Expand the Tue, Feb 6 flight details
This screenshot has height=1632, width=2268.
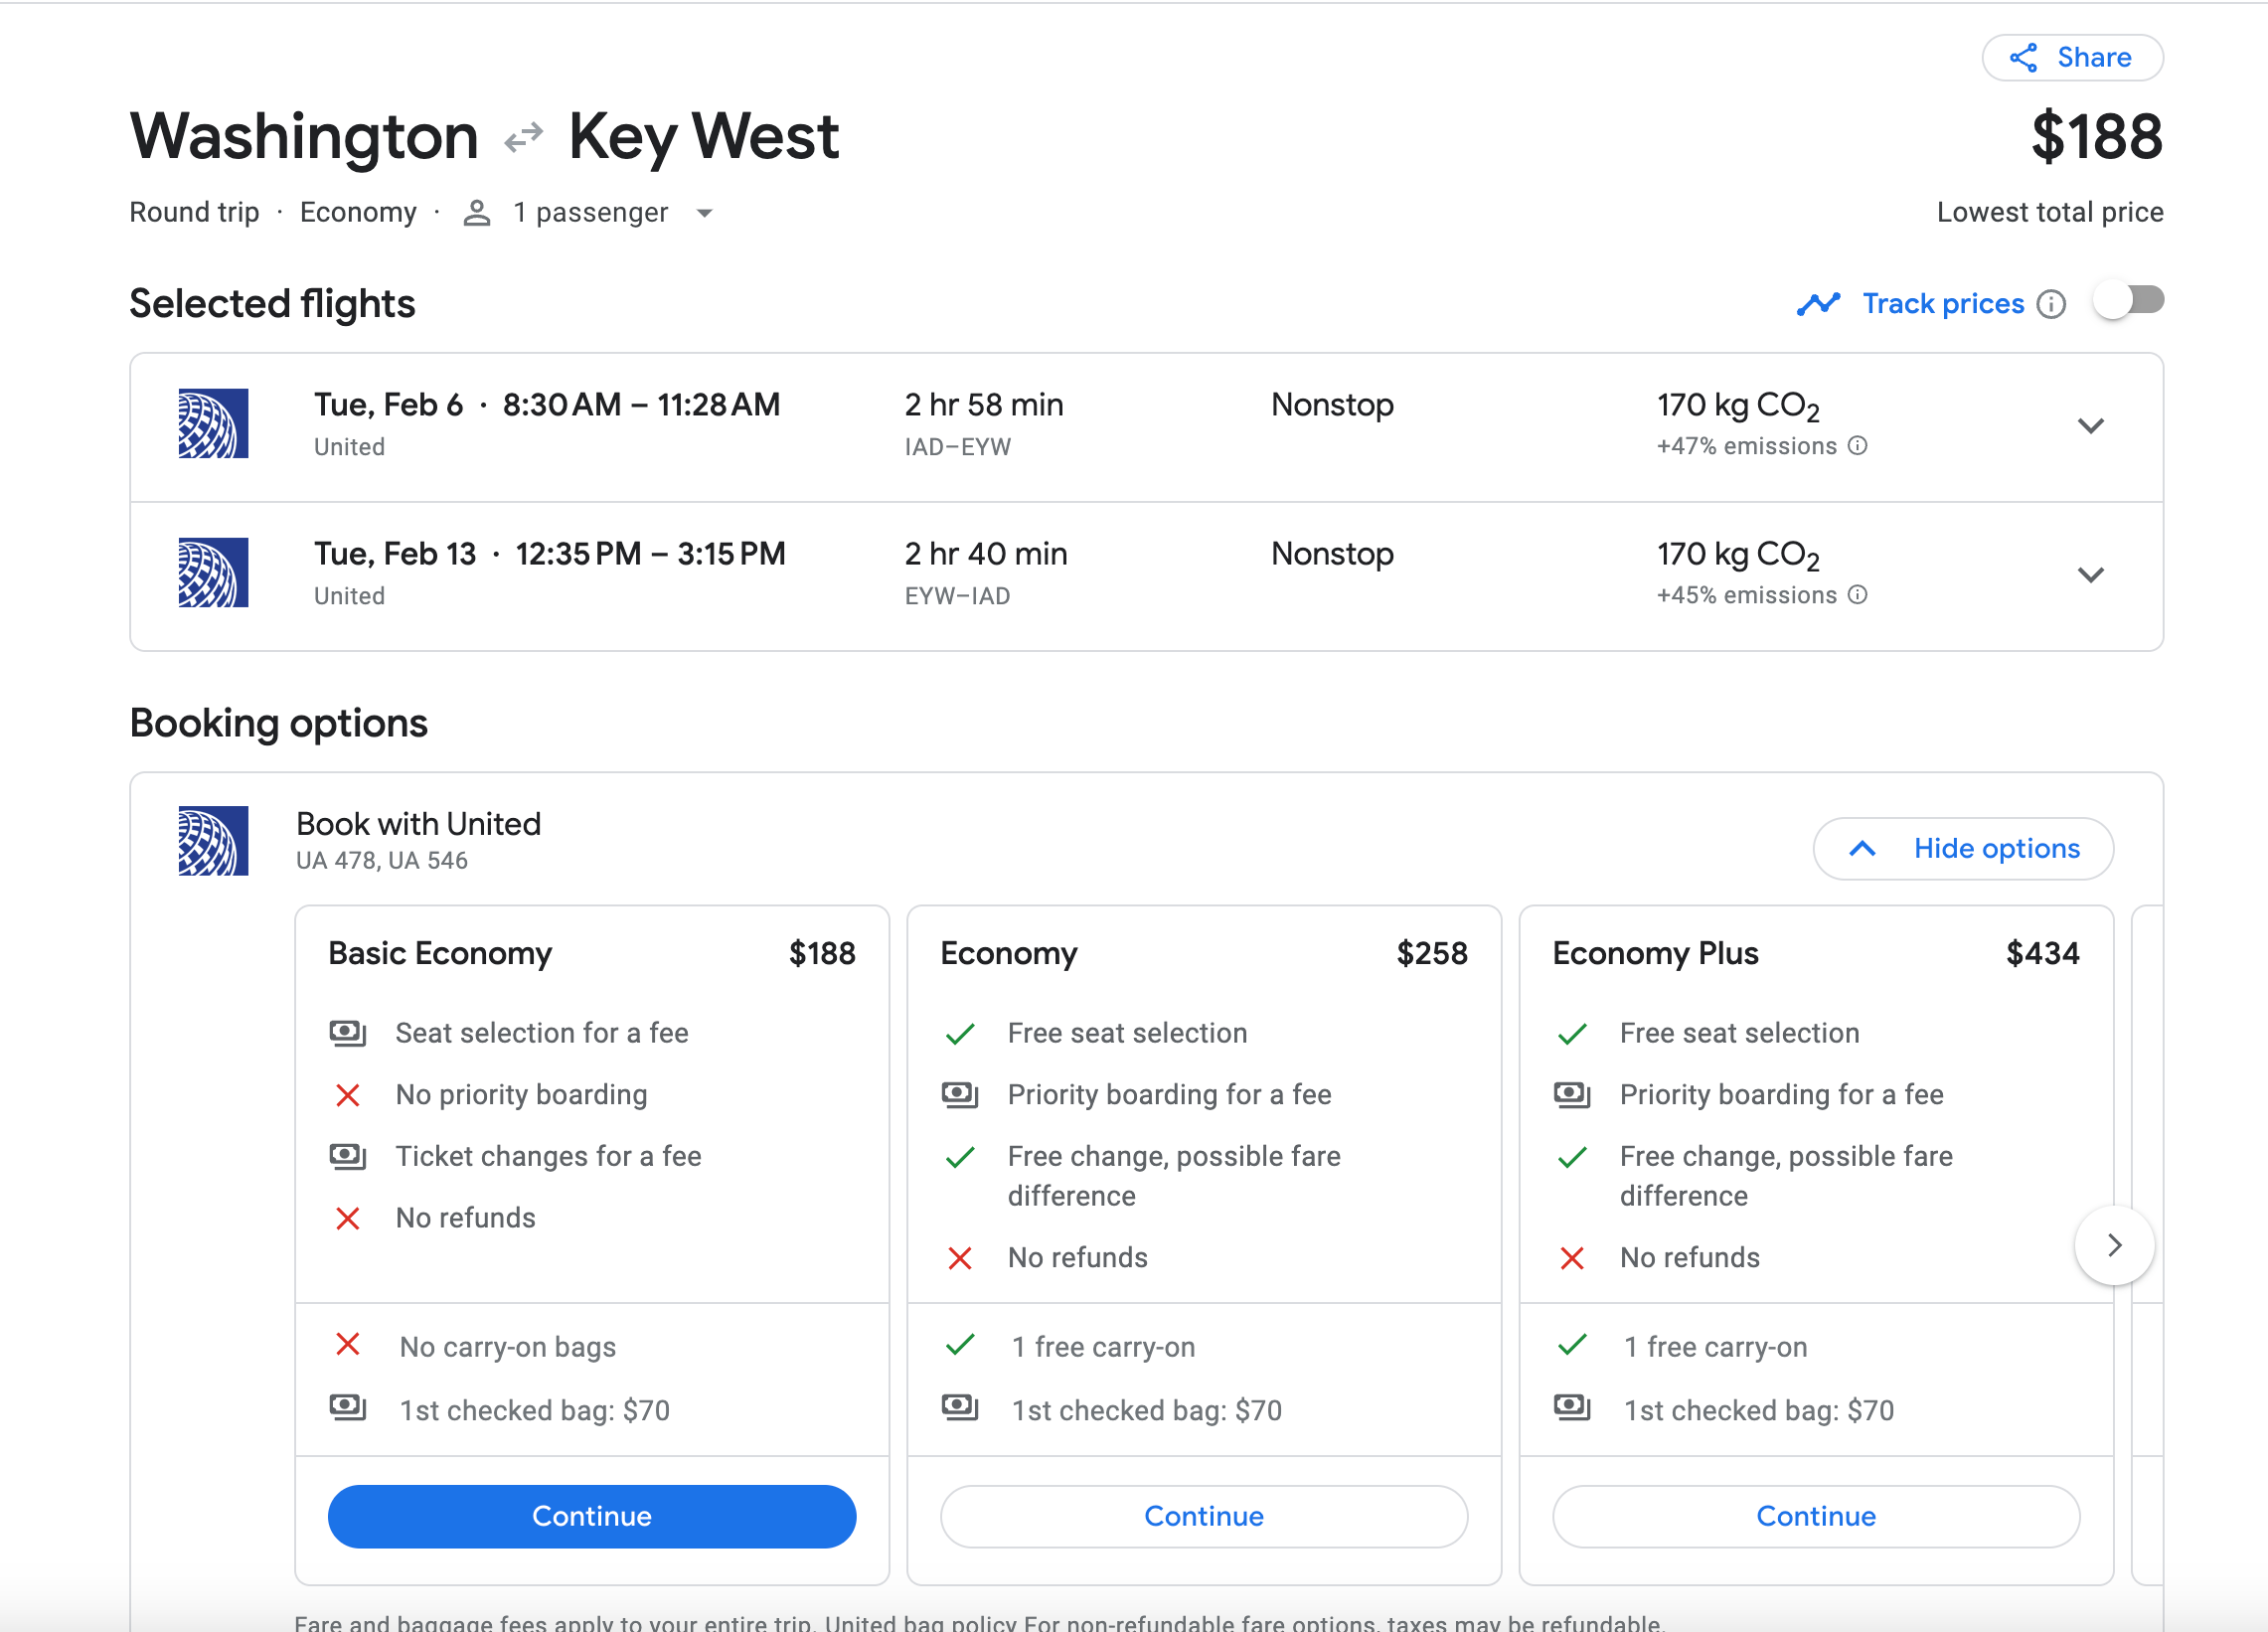pyautogui.click(x=2090, y=426)
